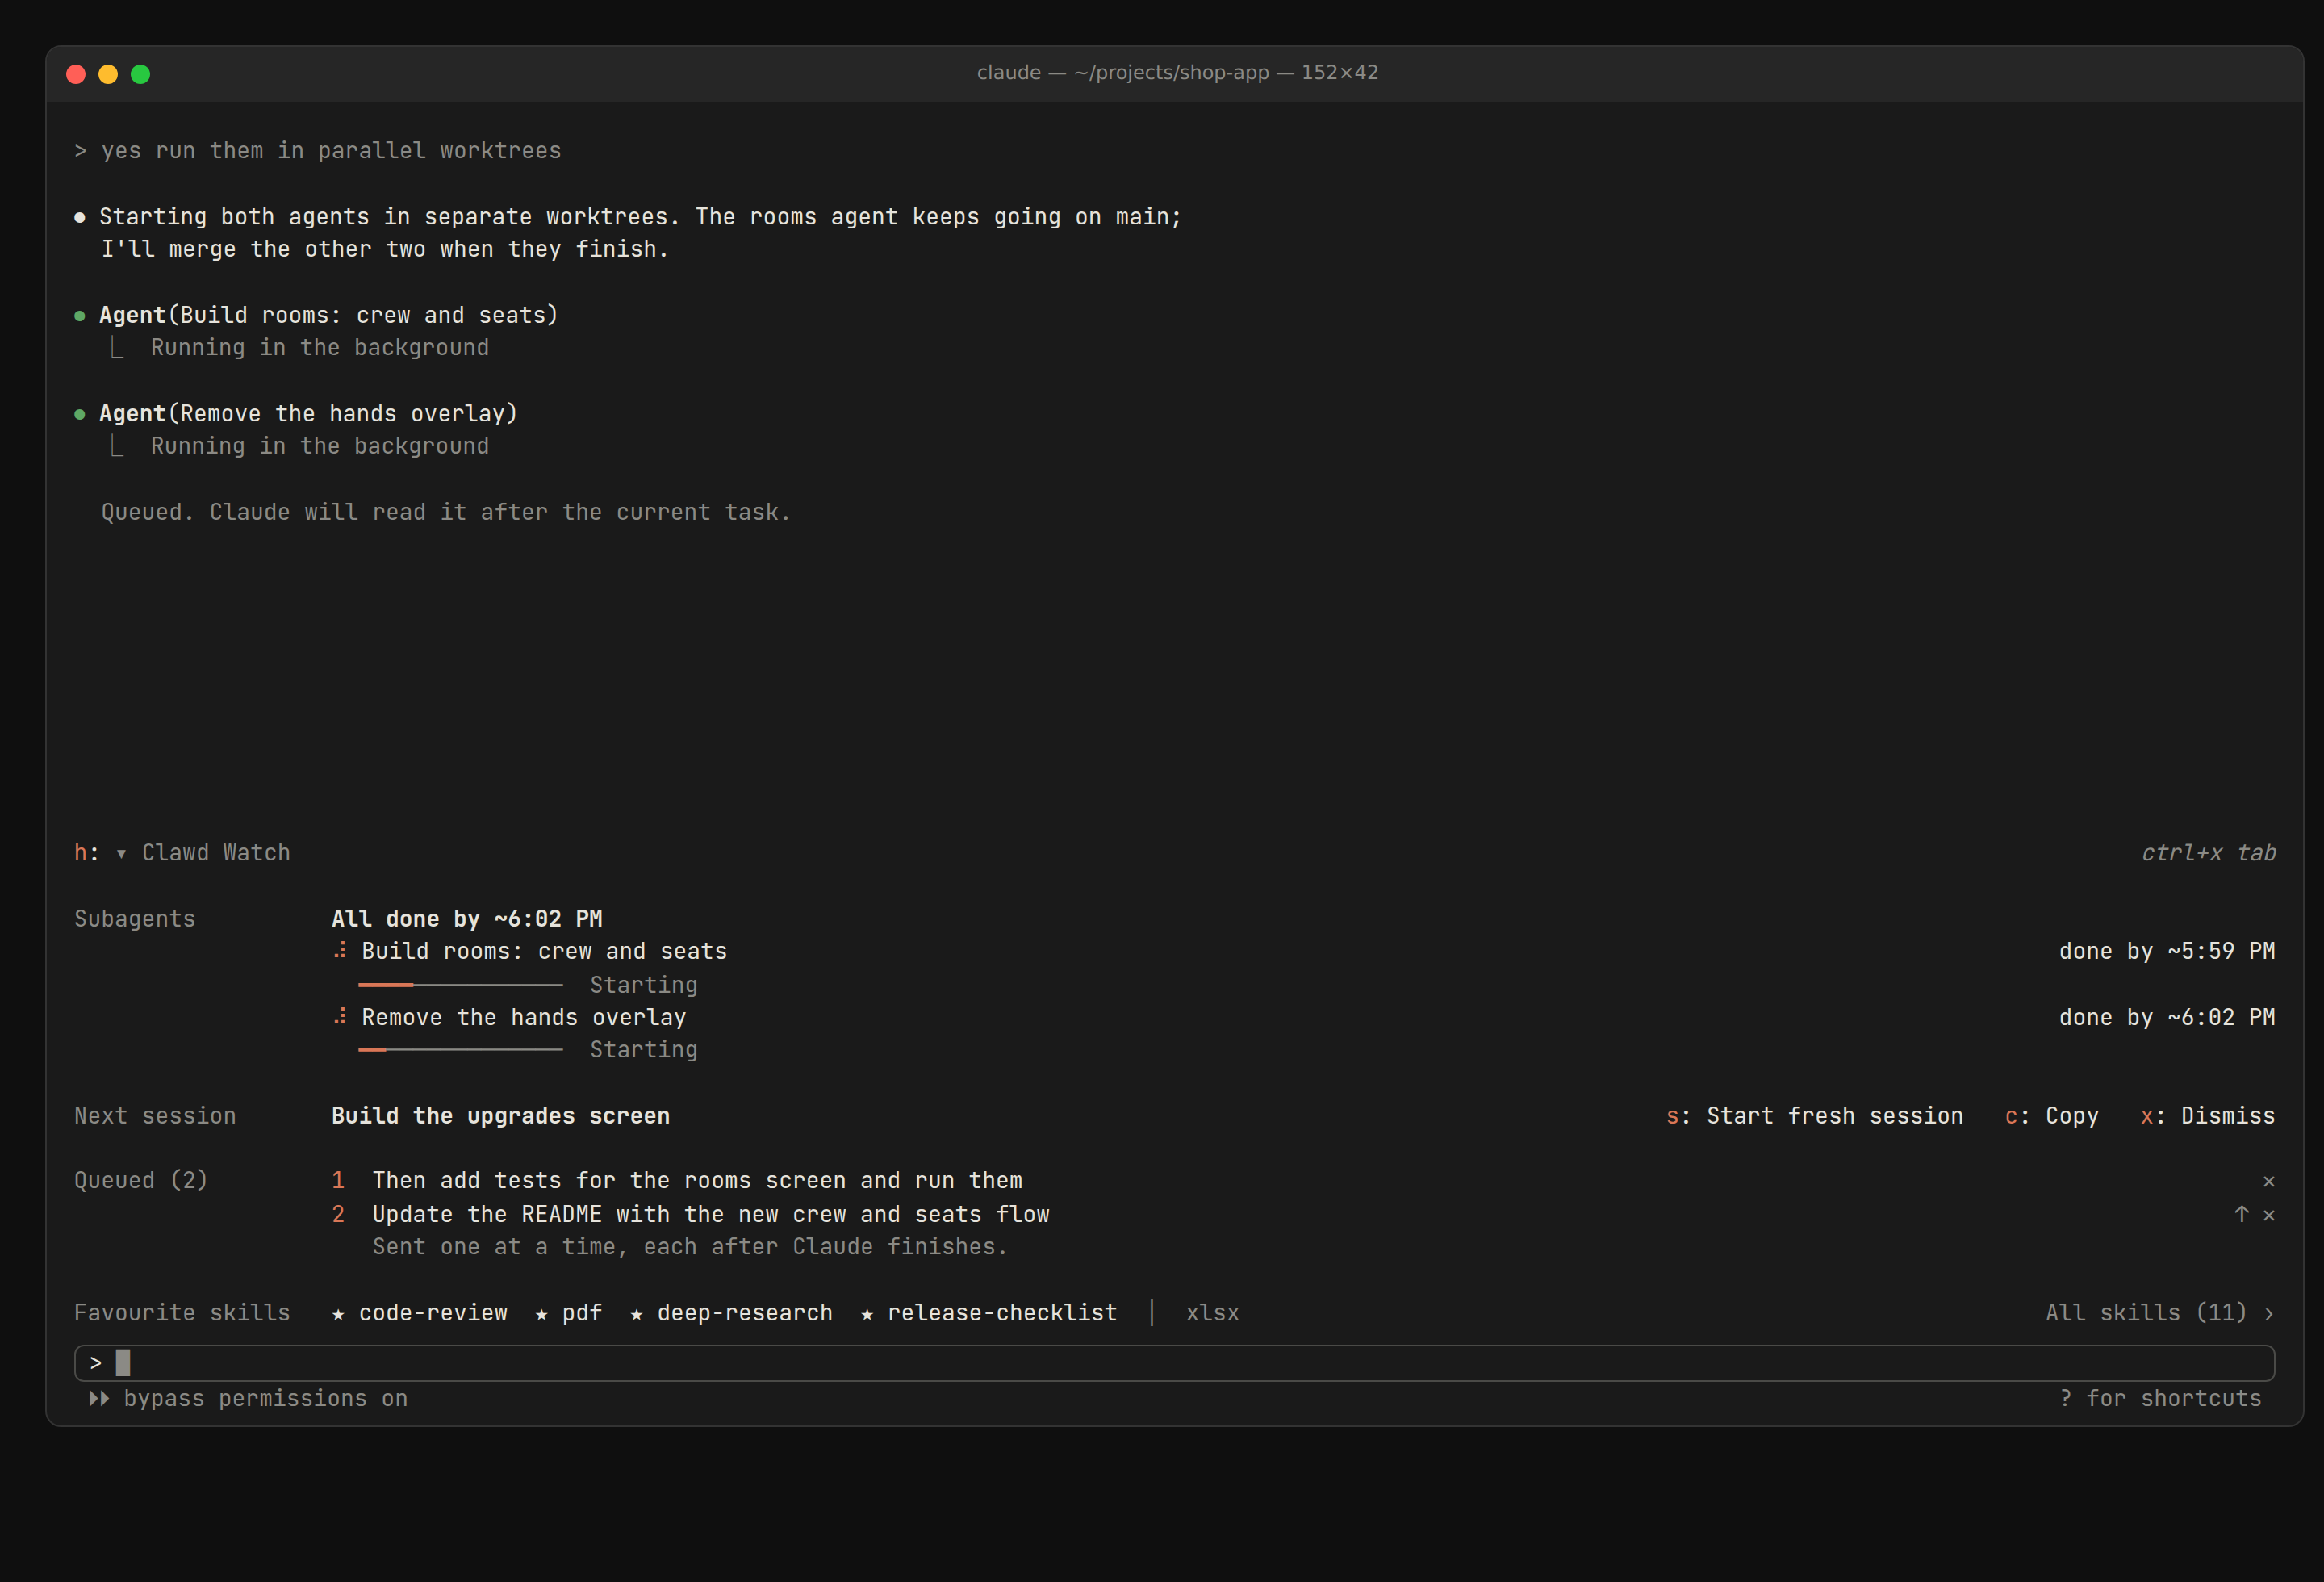Screen dimensions: 2324x1582
Task: Select the deep-research favourite skill
Action: click(731, 1313)
